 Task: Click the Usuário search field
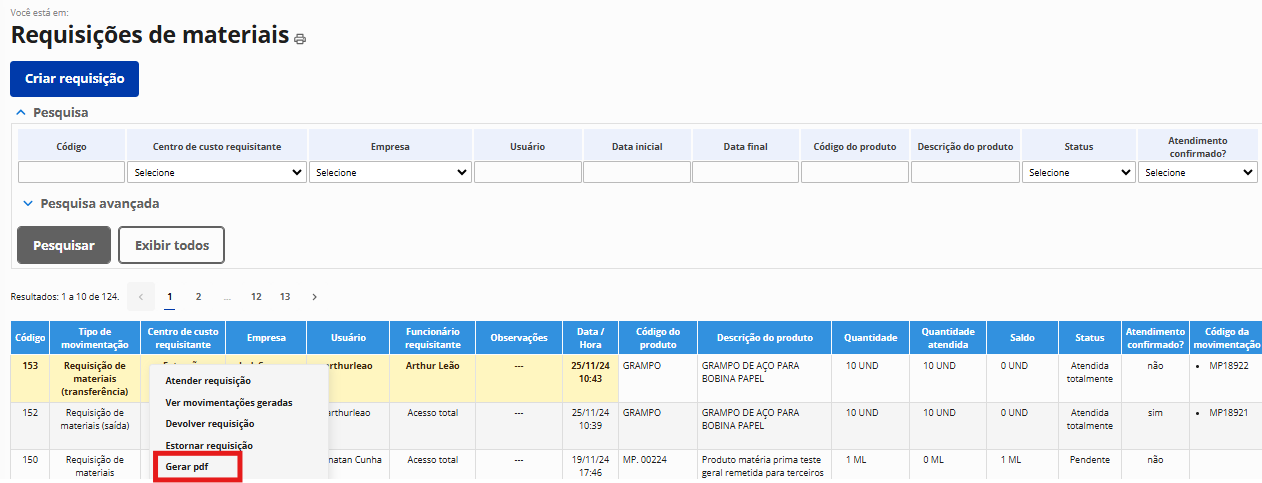528,172
